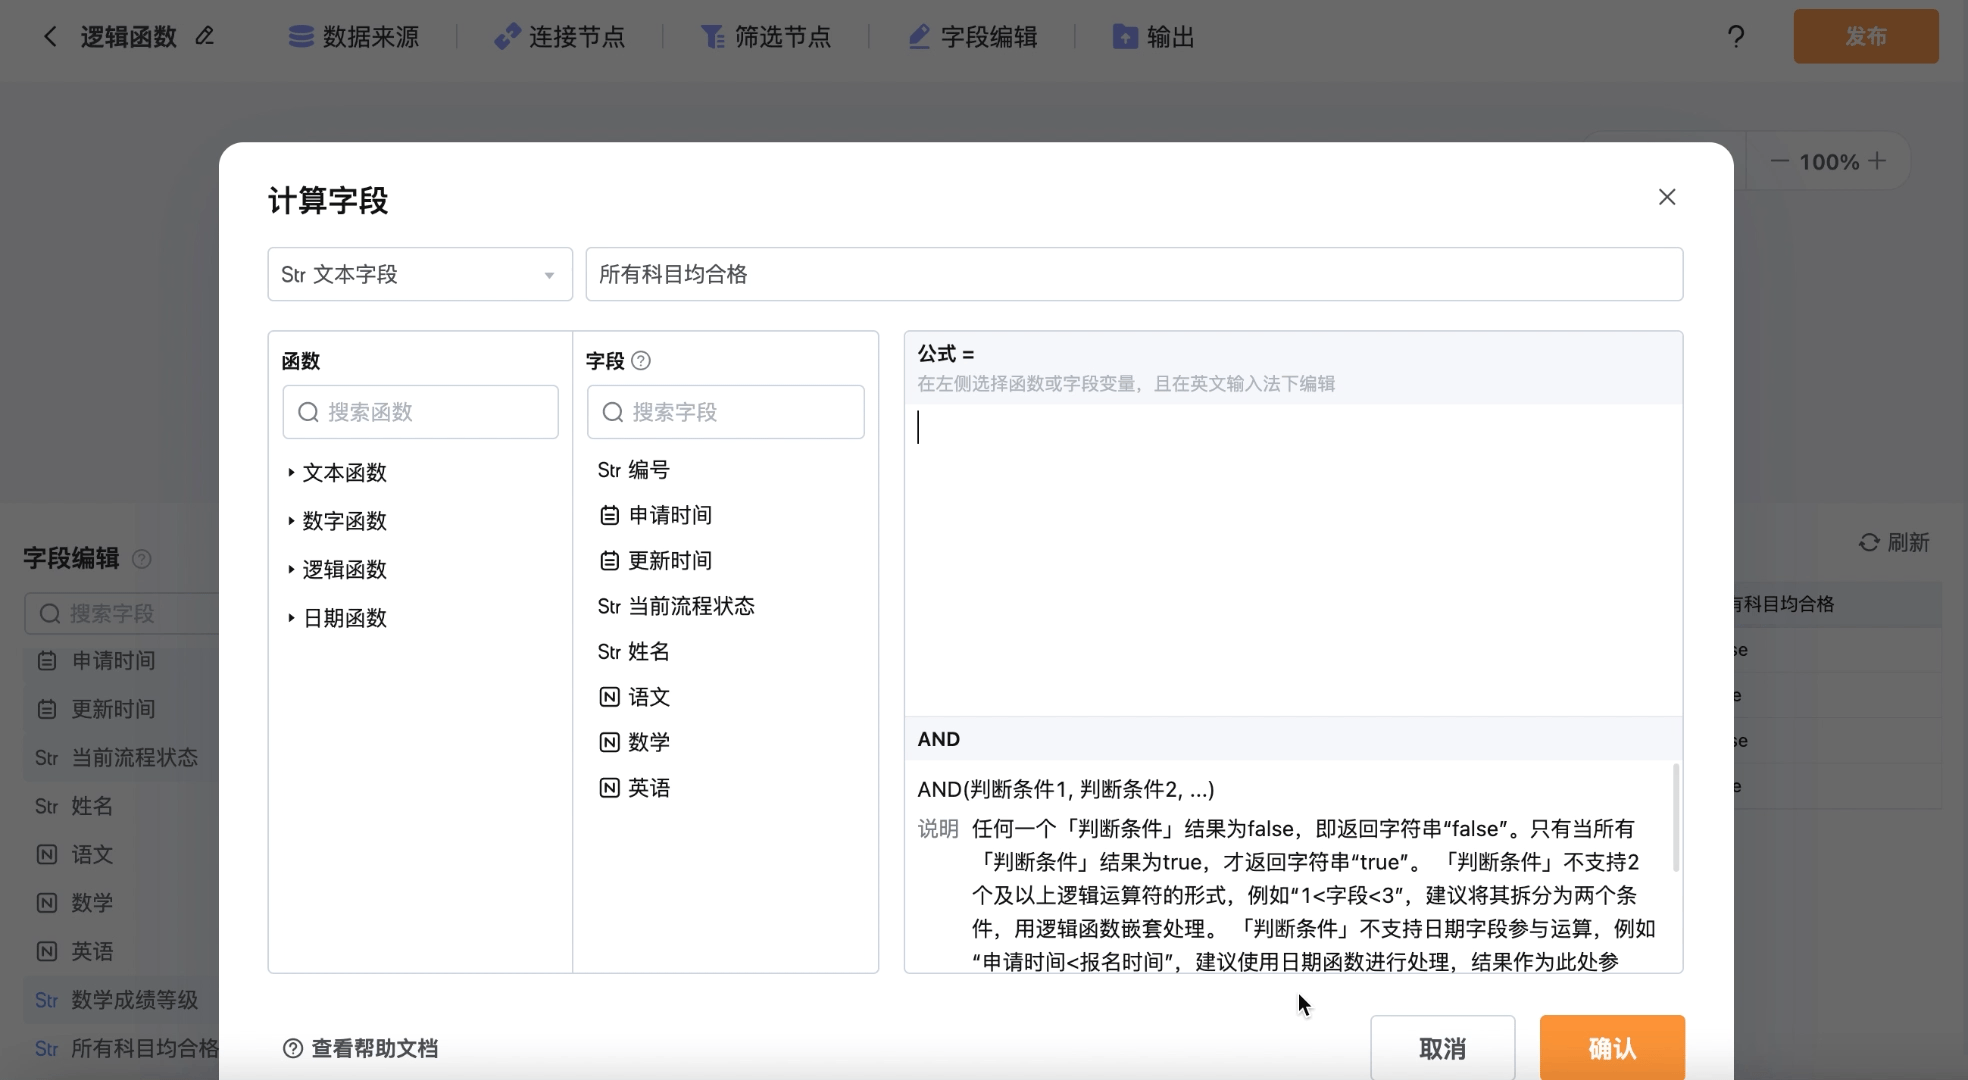Select 姓名 in background field list
1968x1080 pixels.
(x=74, y=806)
